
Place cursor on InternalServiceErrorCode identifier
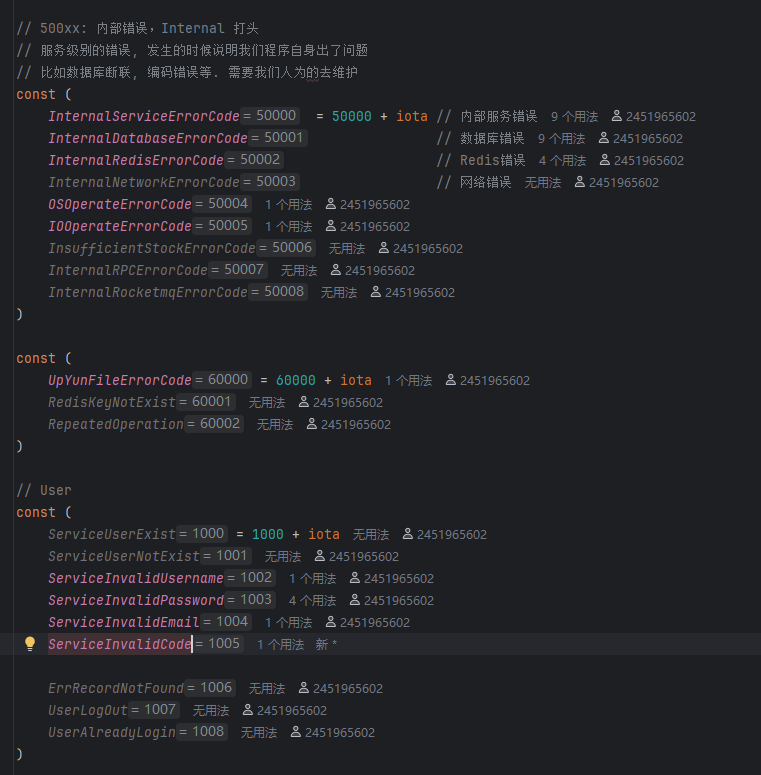[144, 116]
